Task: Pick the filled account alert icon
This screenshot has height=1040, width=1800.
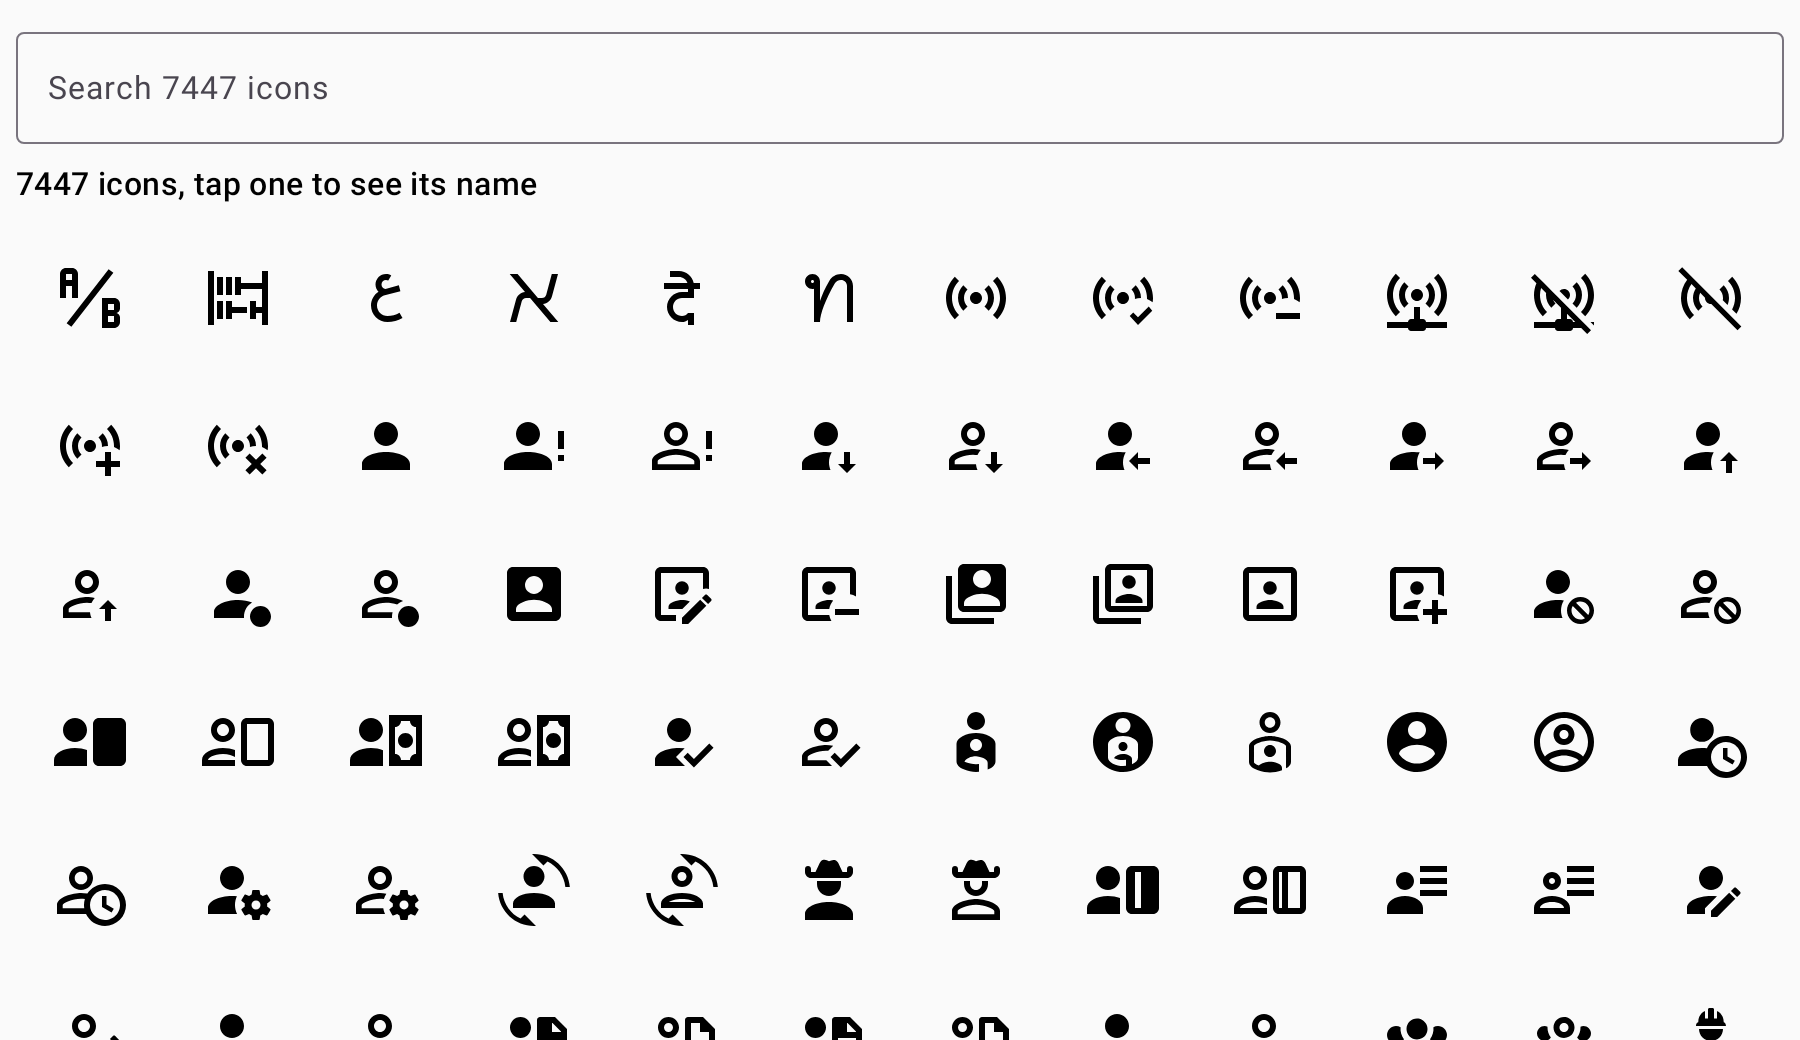Action: [534, 446]
